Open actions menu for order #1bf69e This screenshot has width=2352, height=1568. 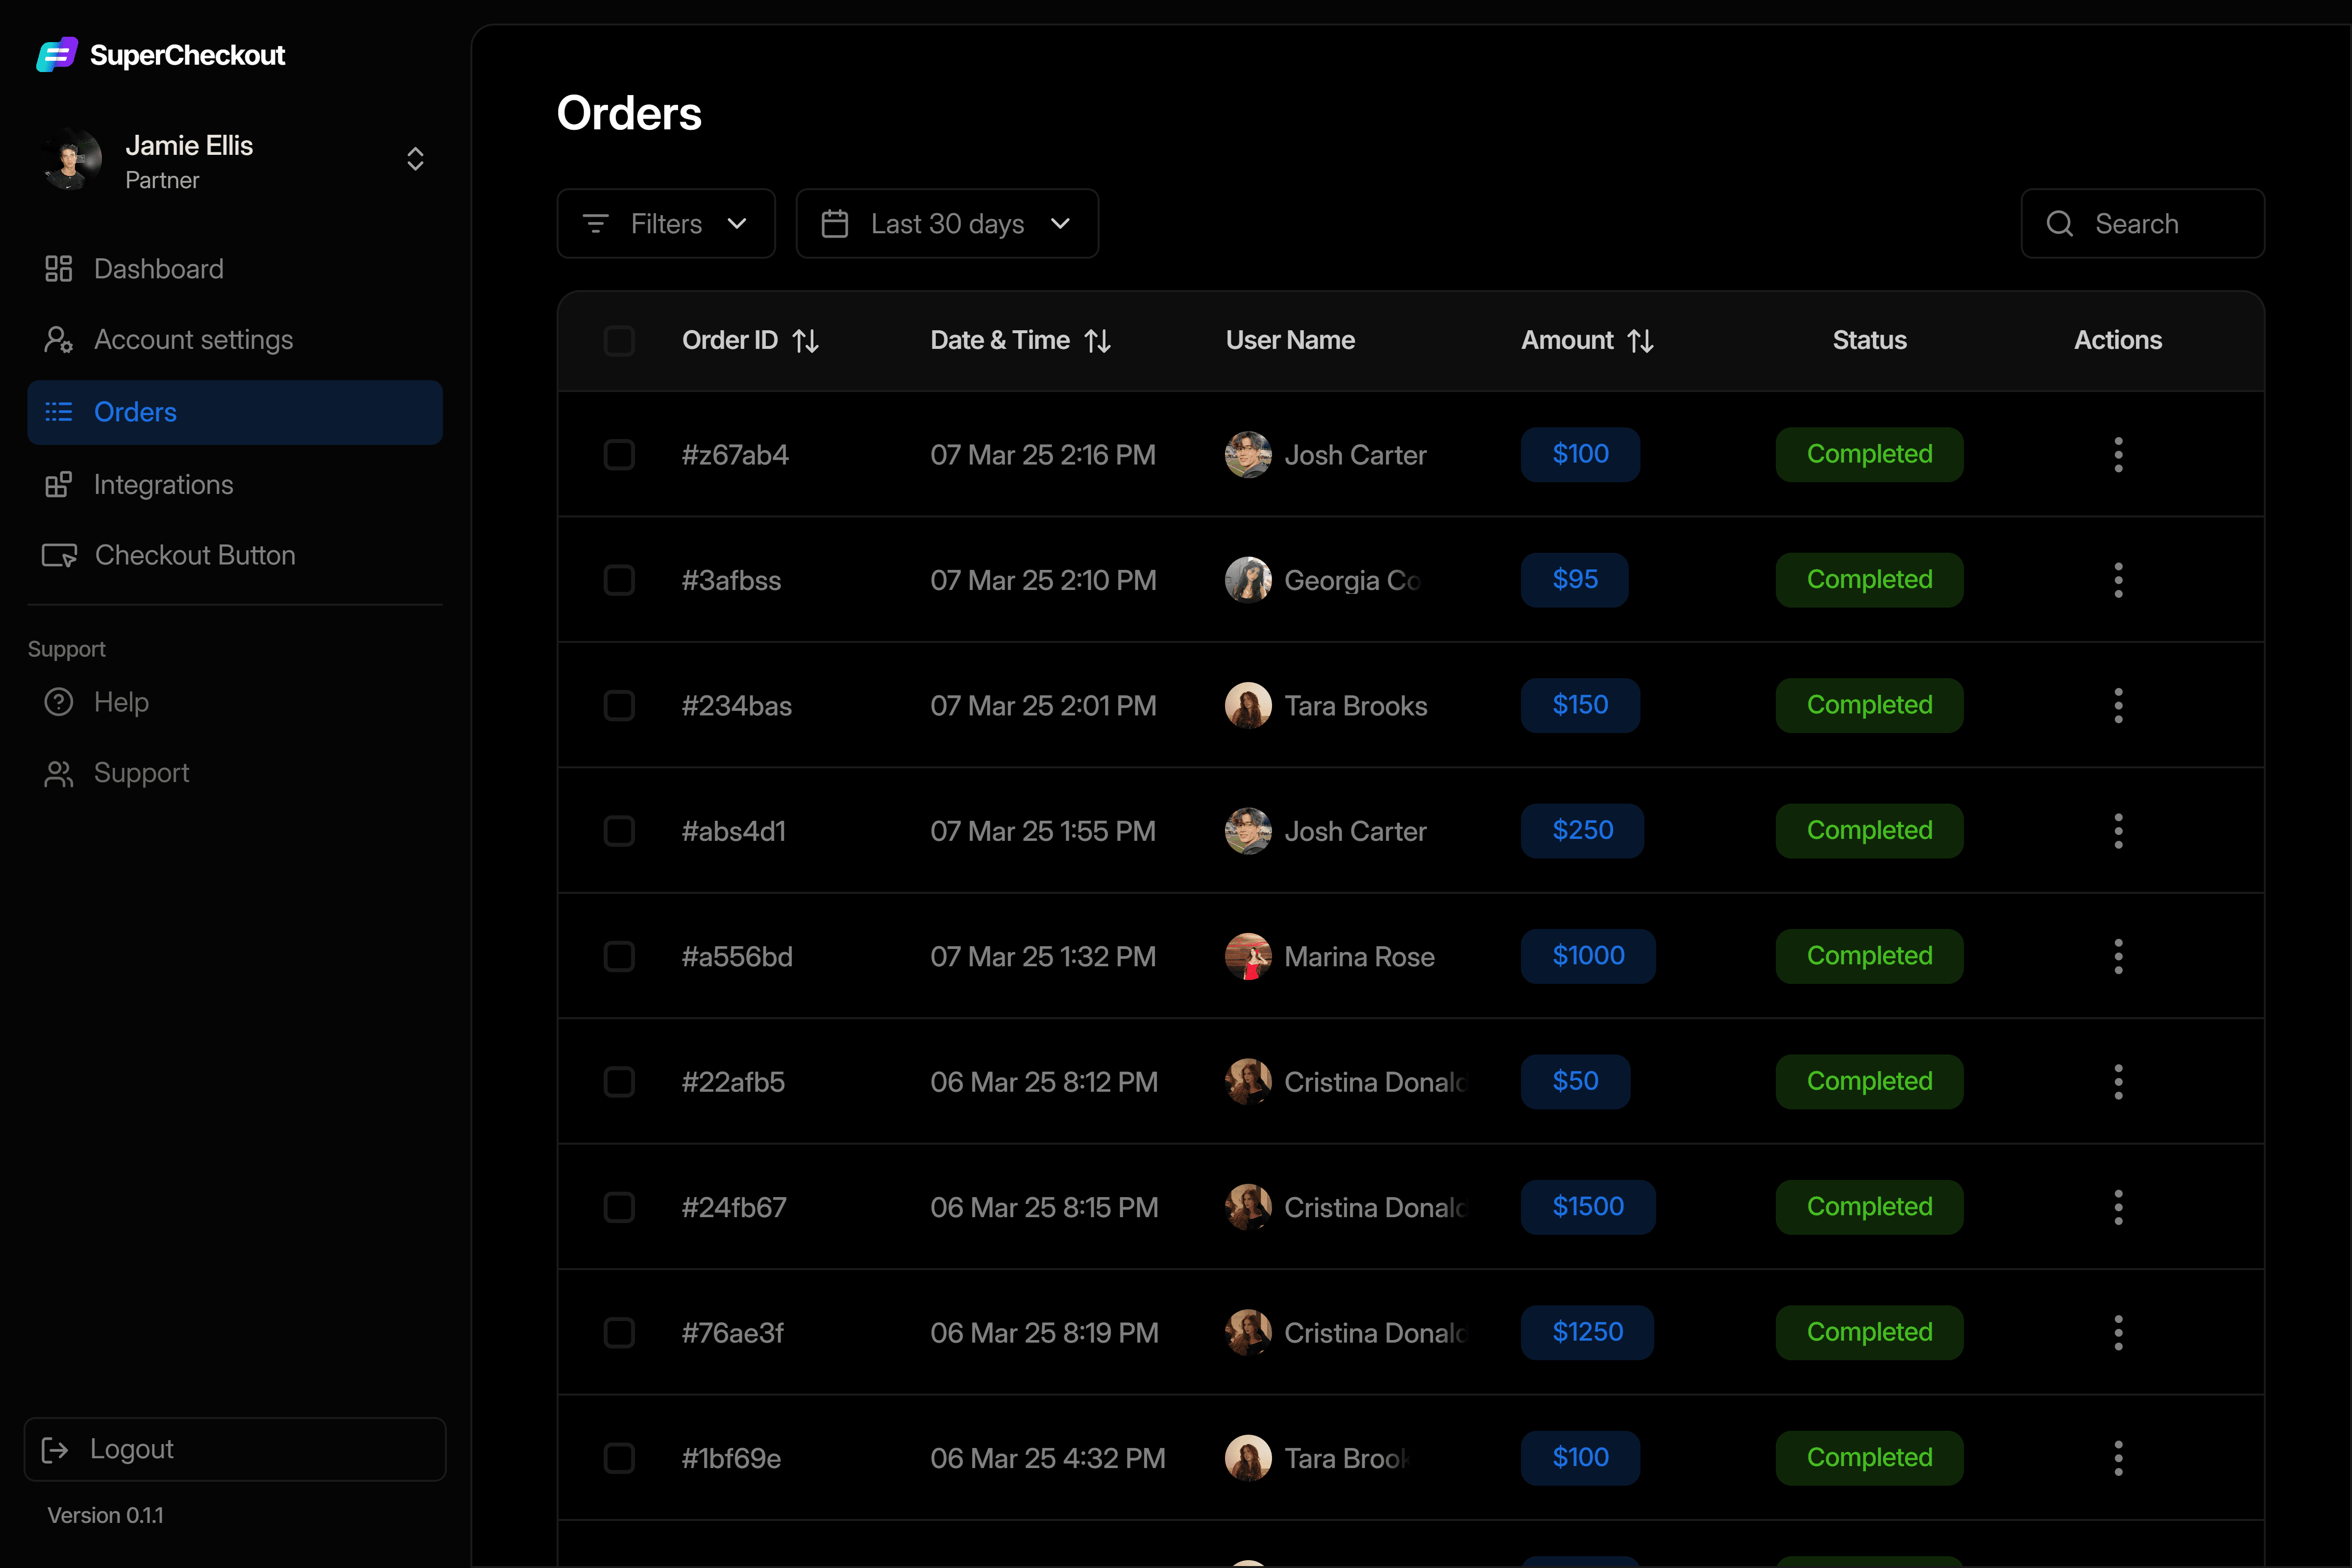(2118, 1458)
